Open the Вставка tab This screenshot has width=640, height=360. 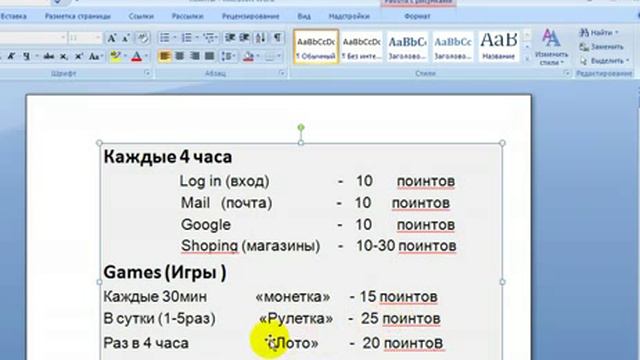point(13,16)
